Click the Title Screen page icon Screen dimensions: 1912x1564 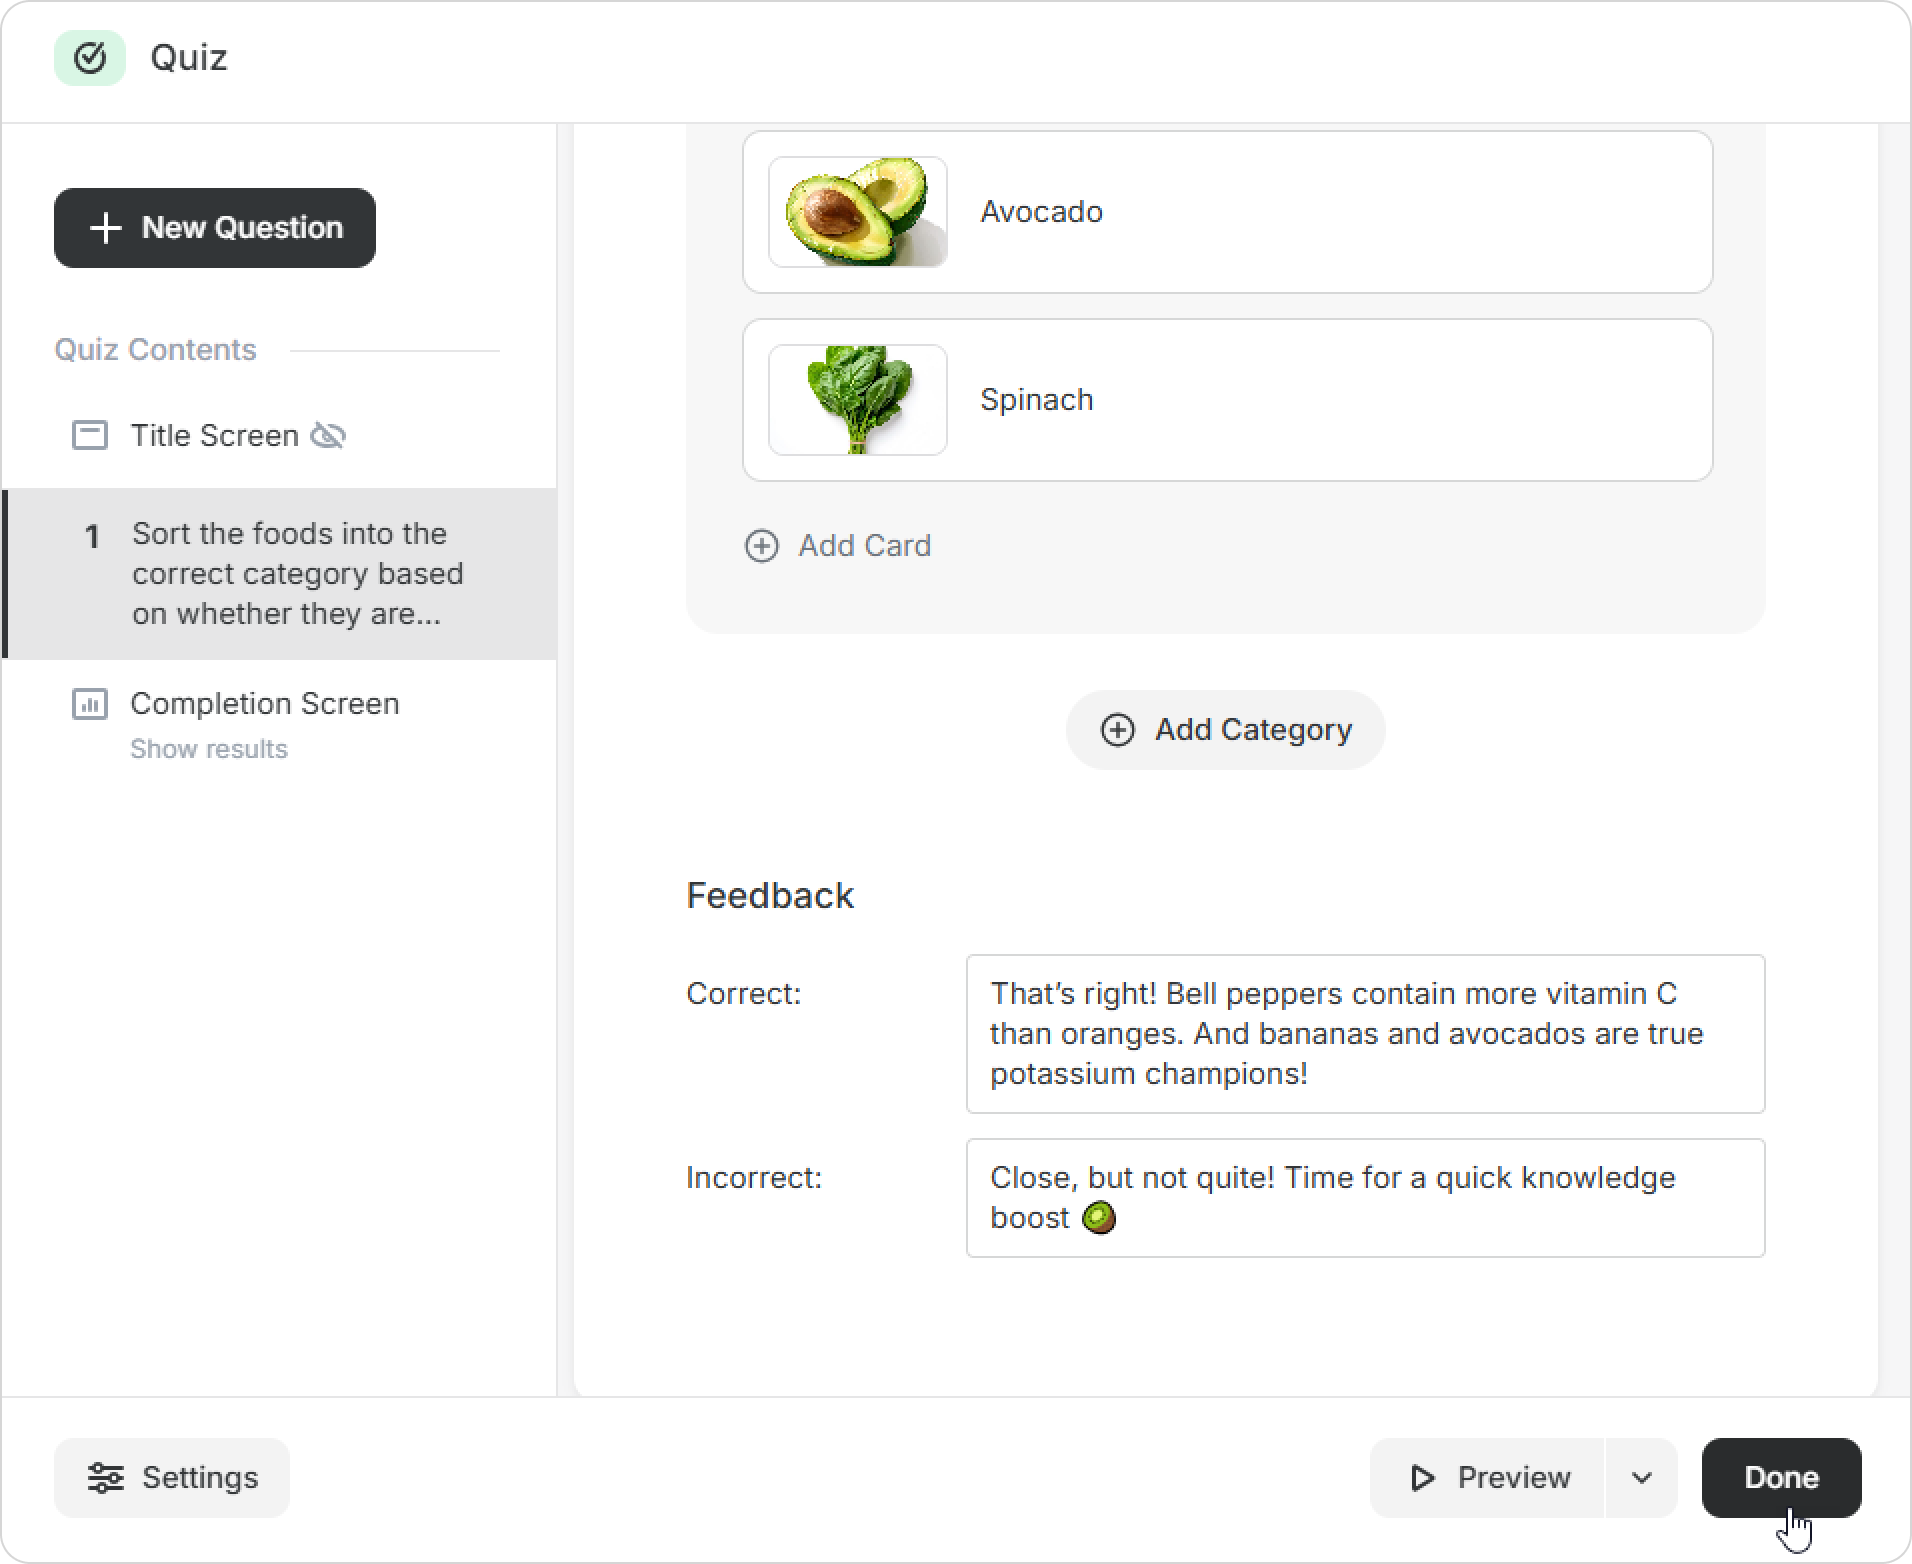coord(90,436)
